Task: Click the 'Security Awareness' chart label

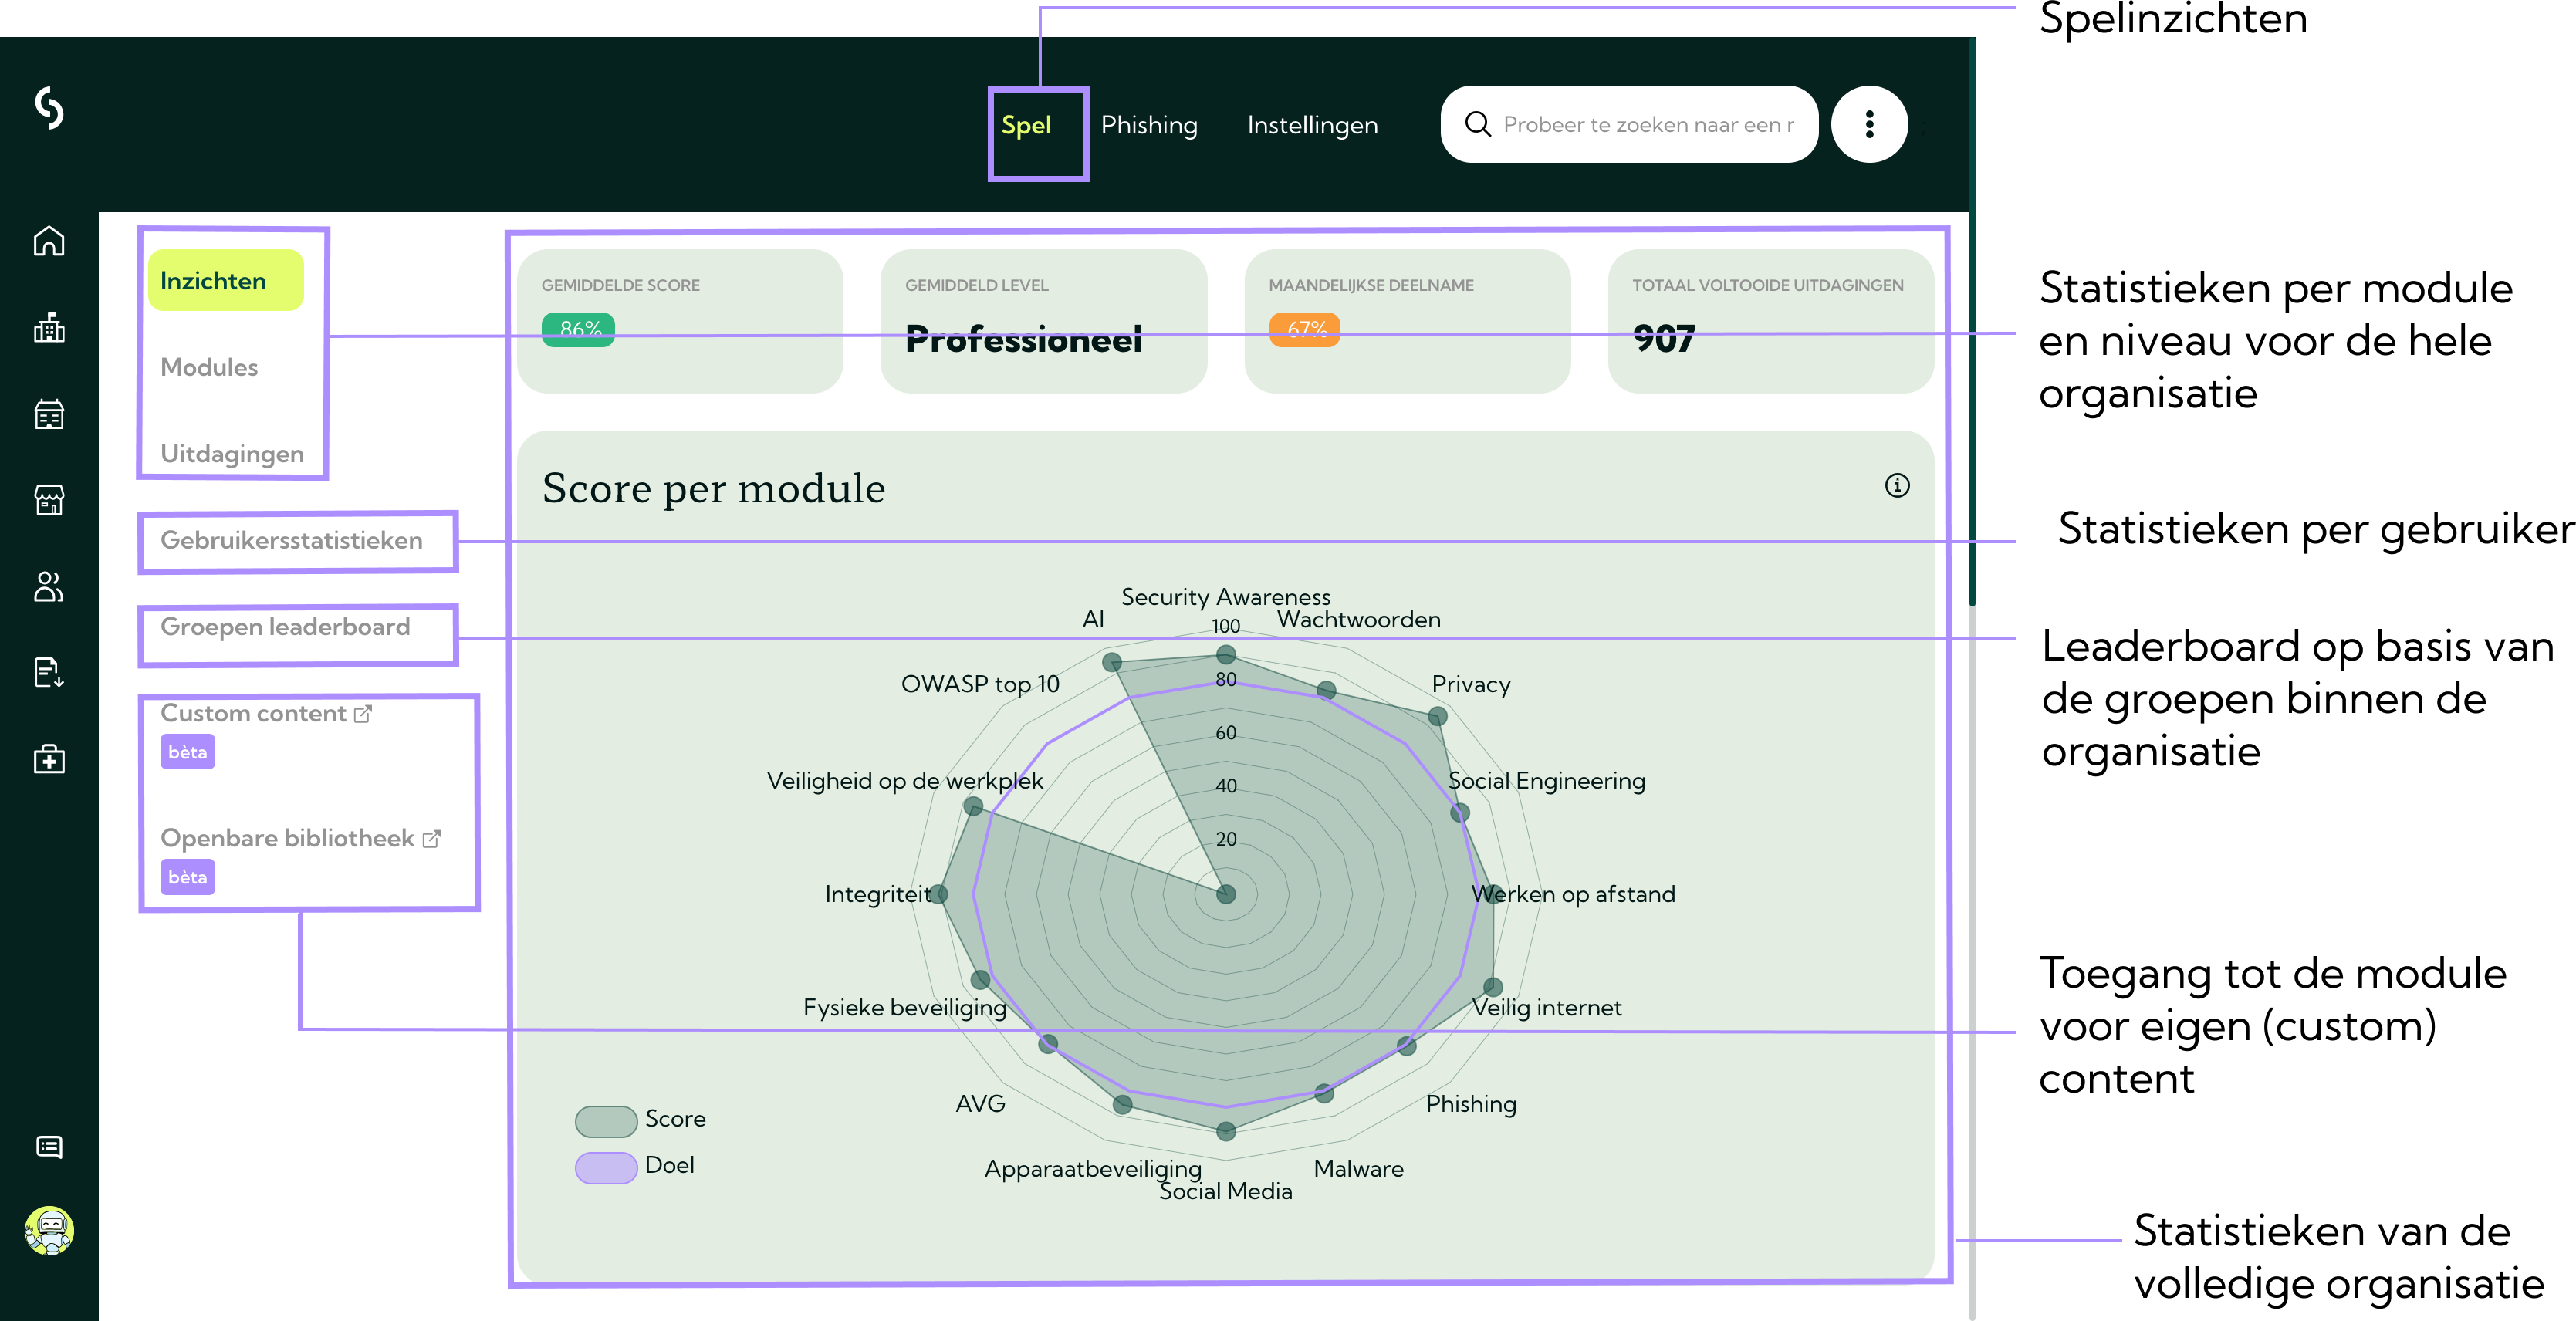Action: [1225, 597]
